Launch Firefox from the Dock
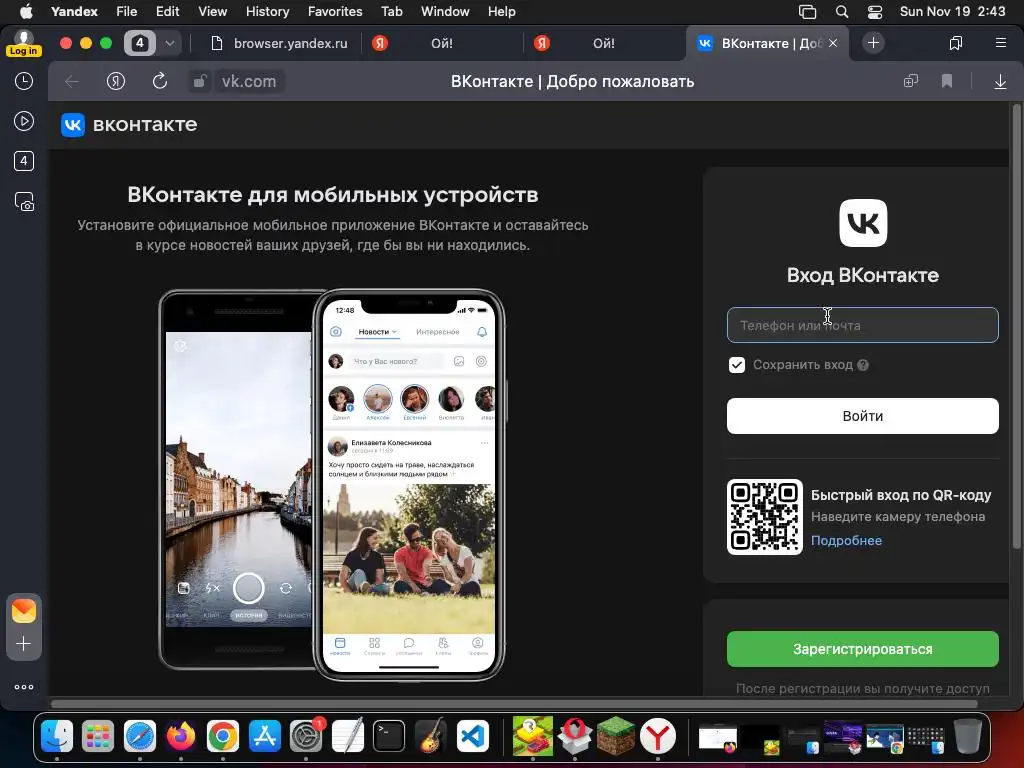 click(181, 737)
